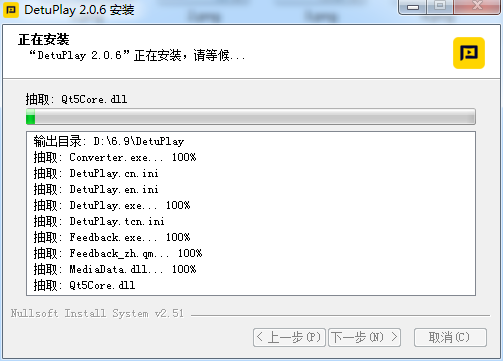Click subtitle “DetuPlay 2.0.6” 正在安装，请等候

pyautogui.click(x=137, y=55)
